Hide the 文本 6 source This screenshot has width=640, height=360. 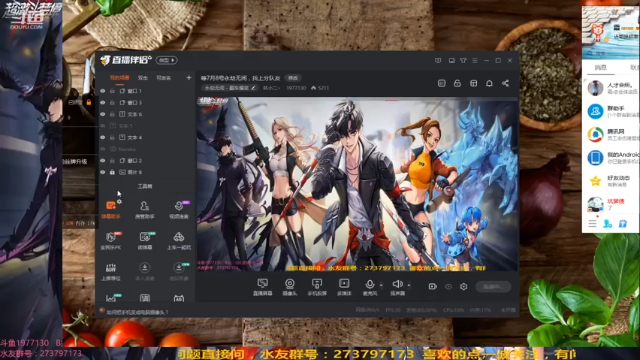click(x=102, y=114)
